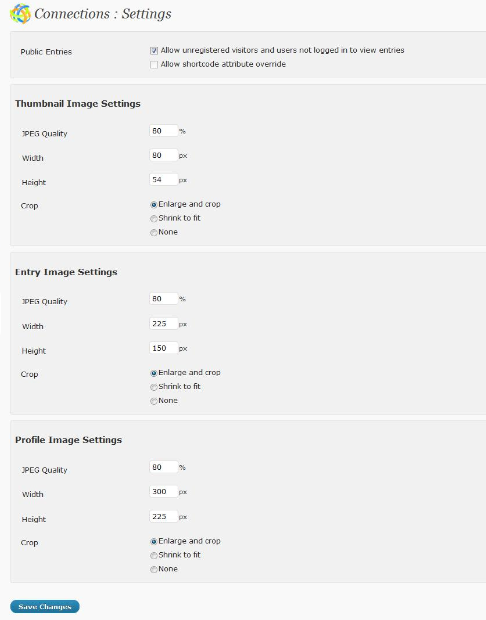Click Thumbnail Width input field
The width and height of the screenshot is (486, 620).
164,155
